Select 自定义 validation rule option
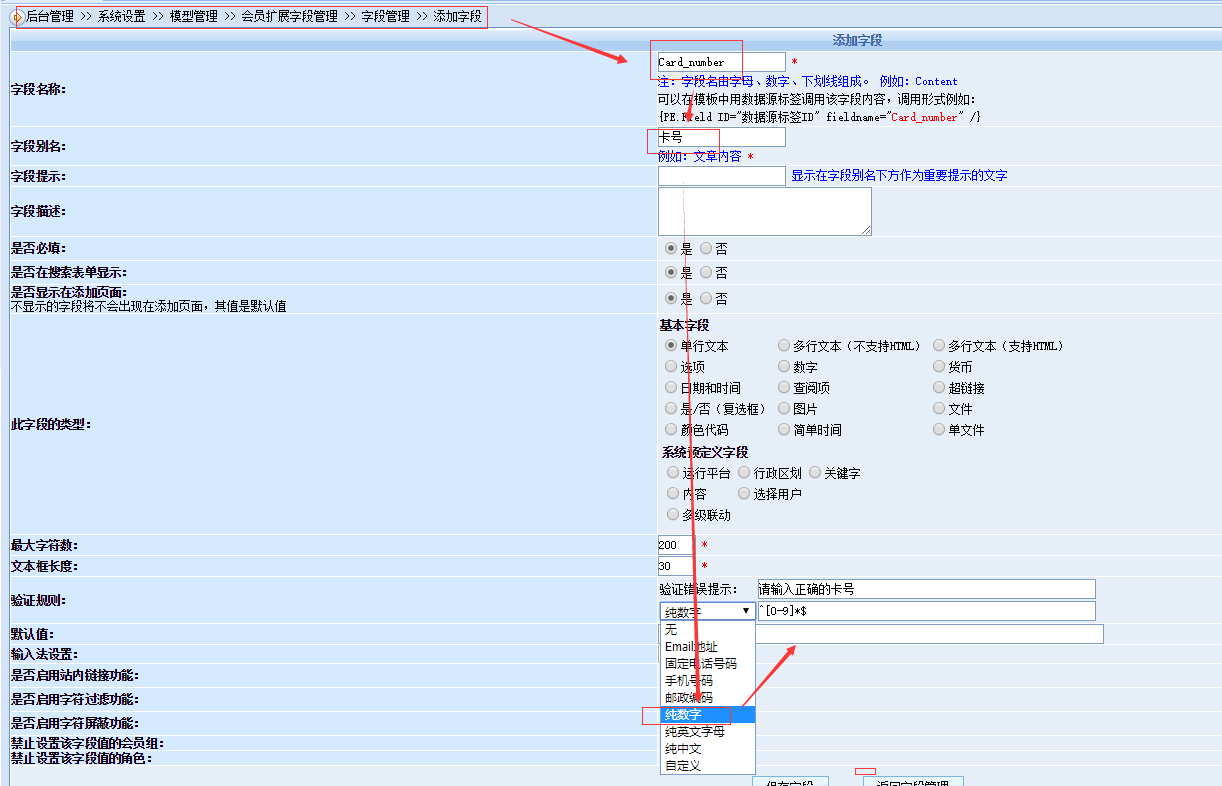 coord(683,766)
